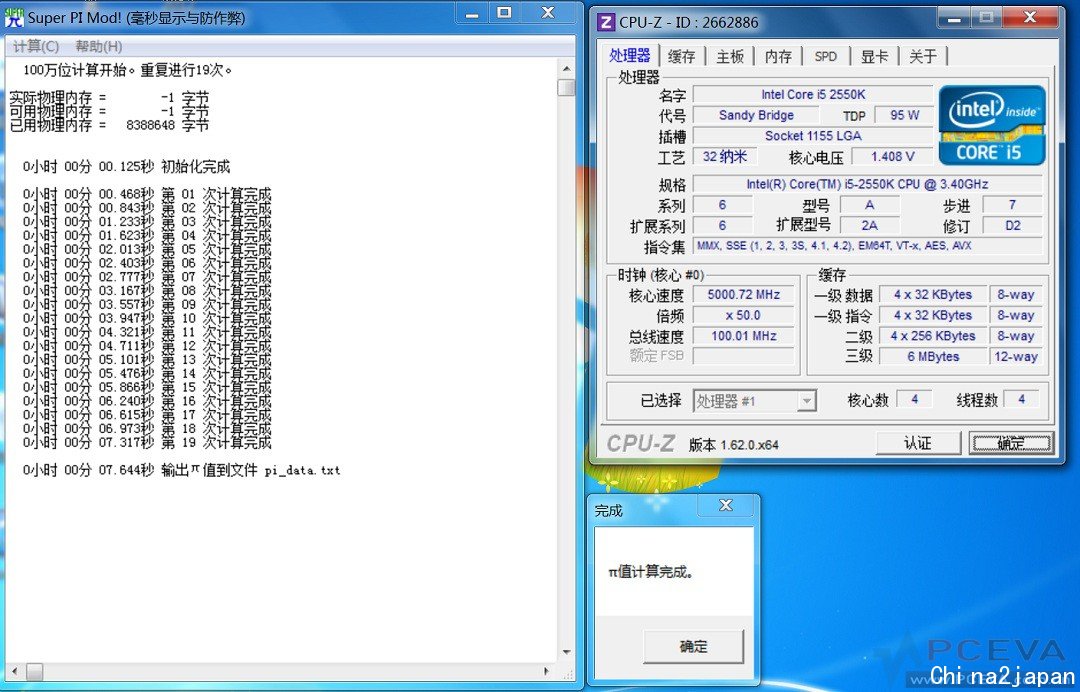Click Super PI horizontal scrollbar left arrow
Viewport: 1080px width, 692px height.
point(16,671)
